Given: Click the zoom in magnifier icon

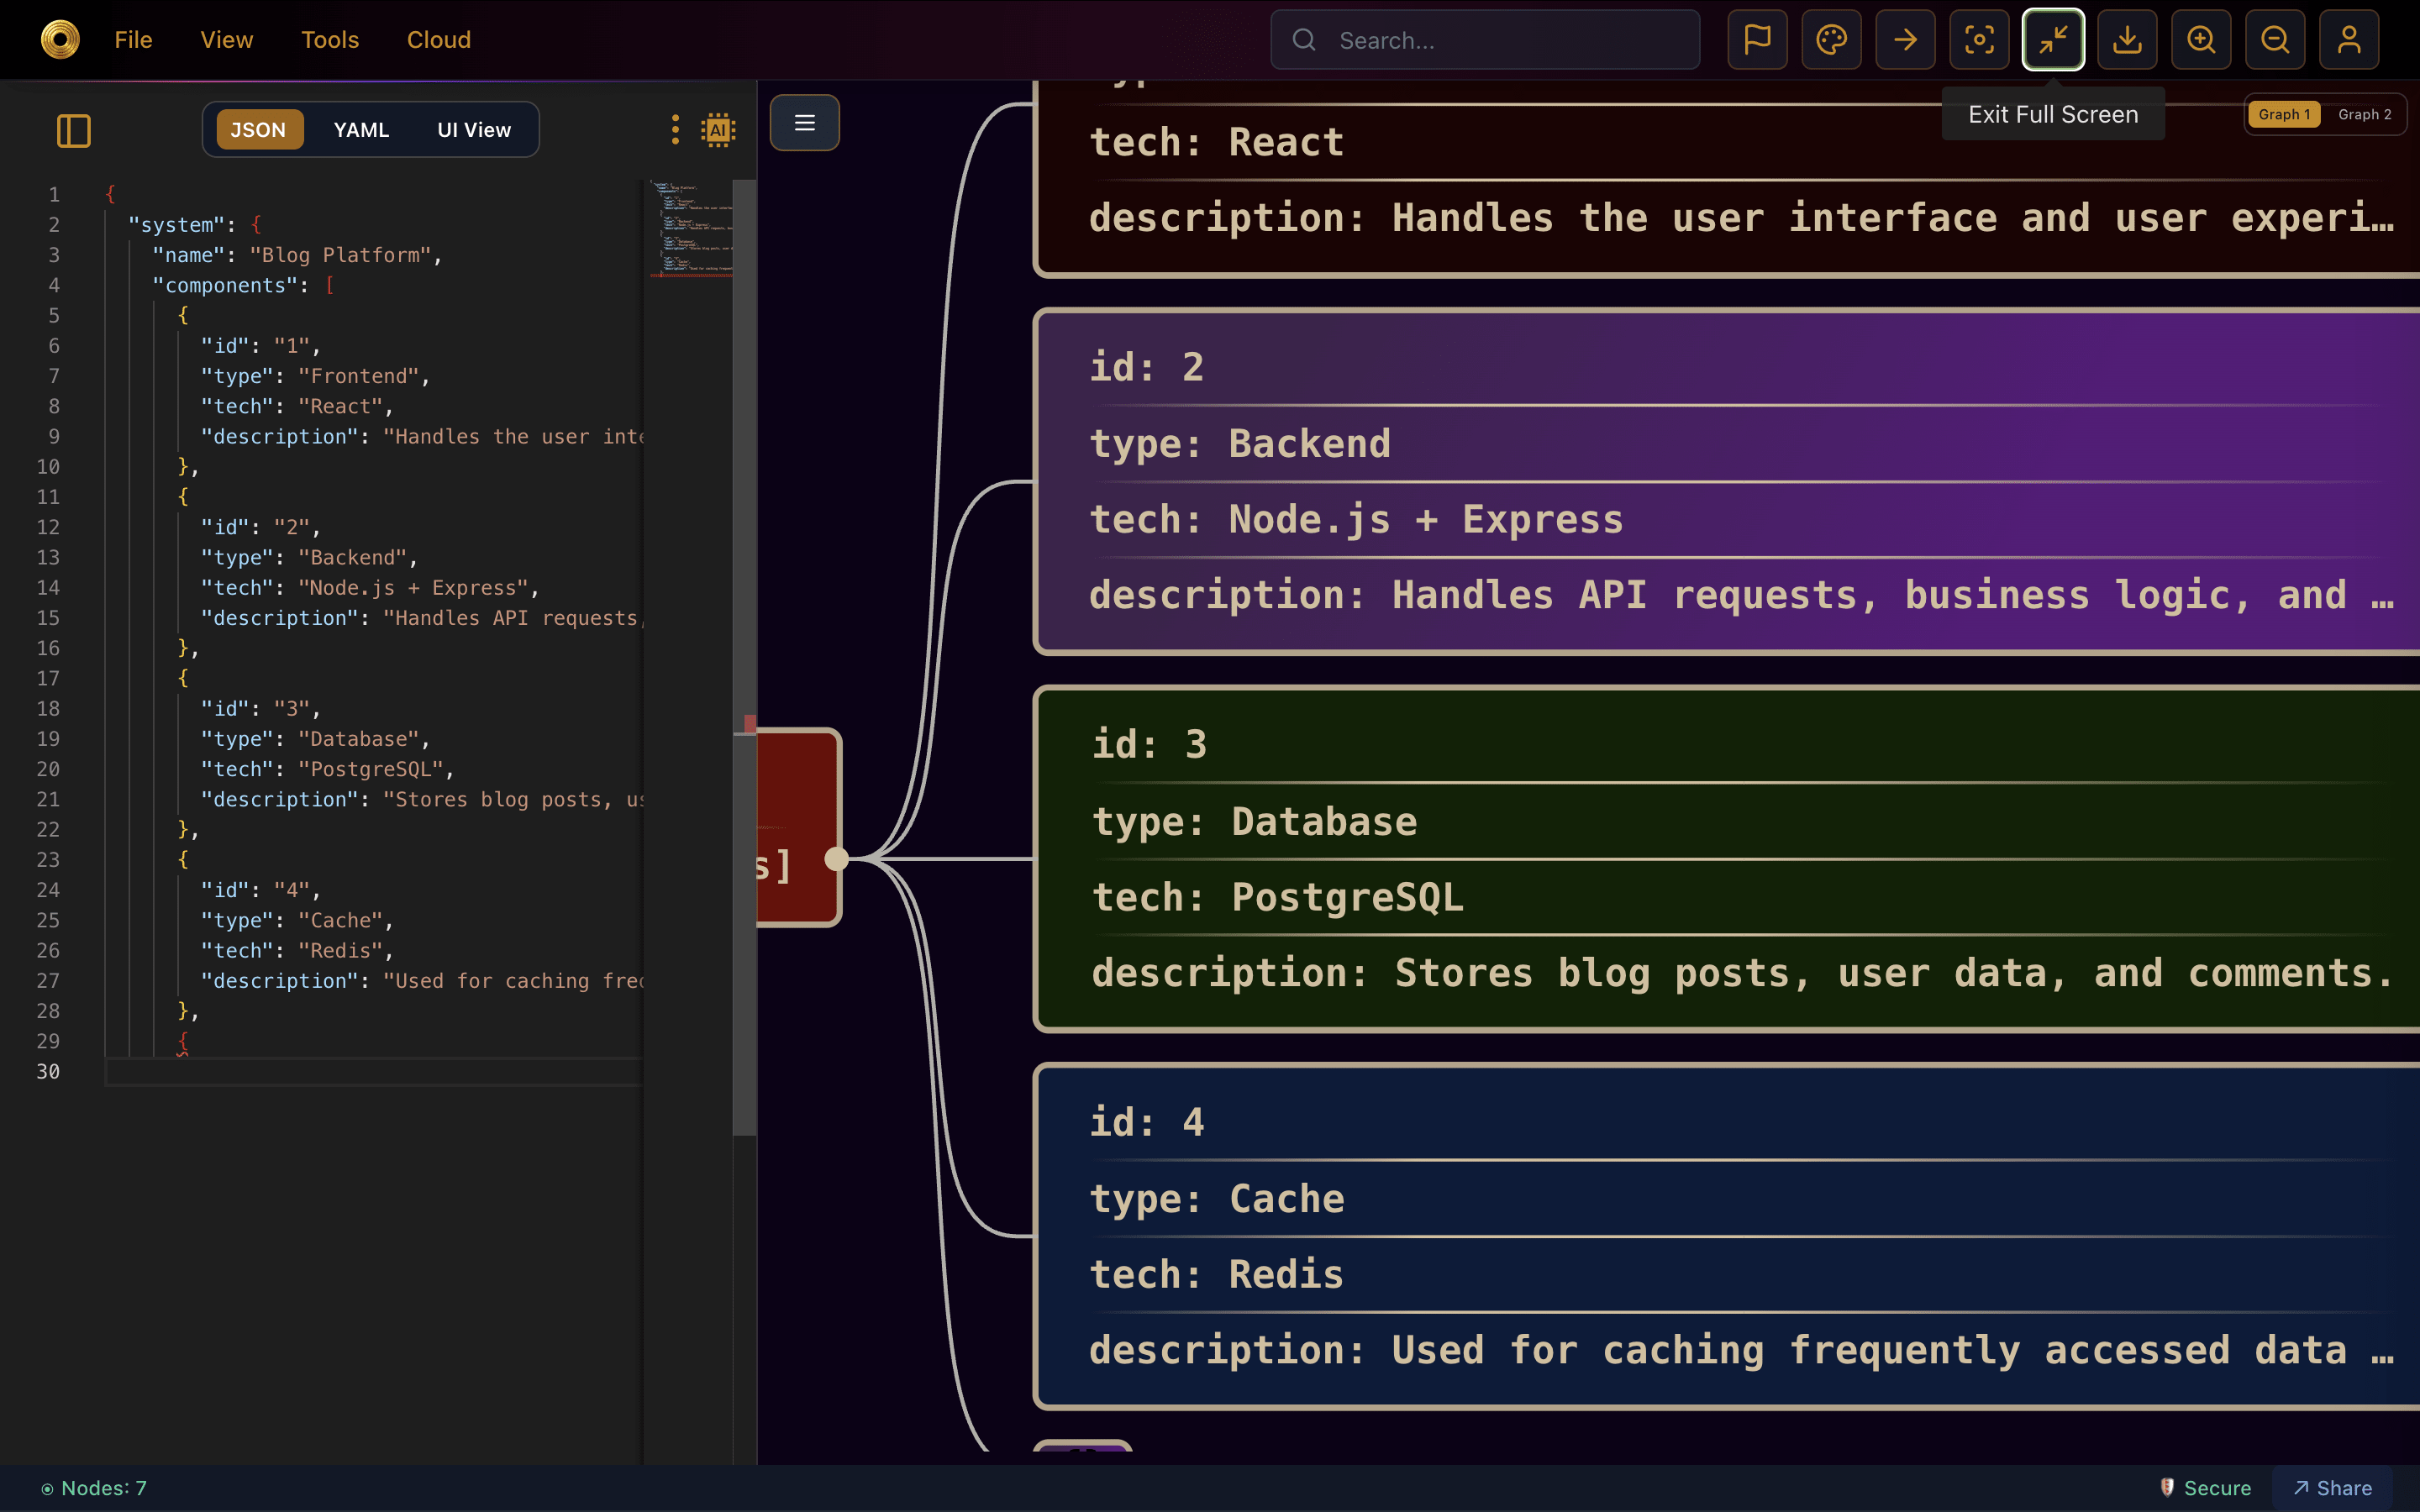Looking at the screenshot, I should coord(2201,40).
